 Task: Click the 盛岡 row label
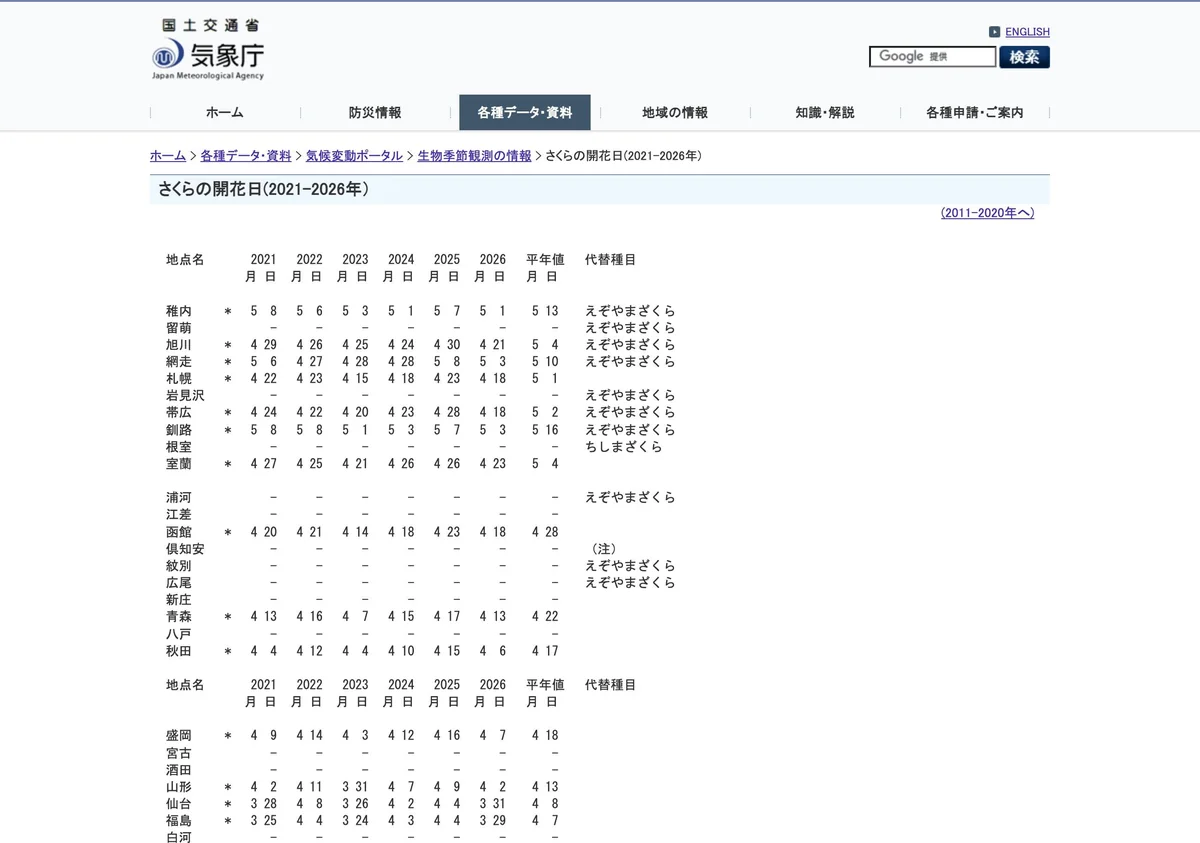coord(179,736)
